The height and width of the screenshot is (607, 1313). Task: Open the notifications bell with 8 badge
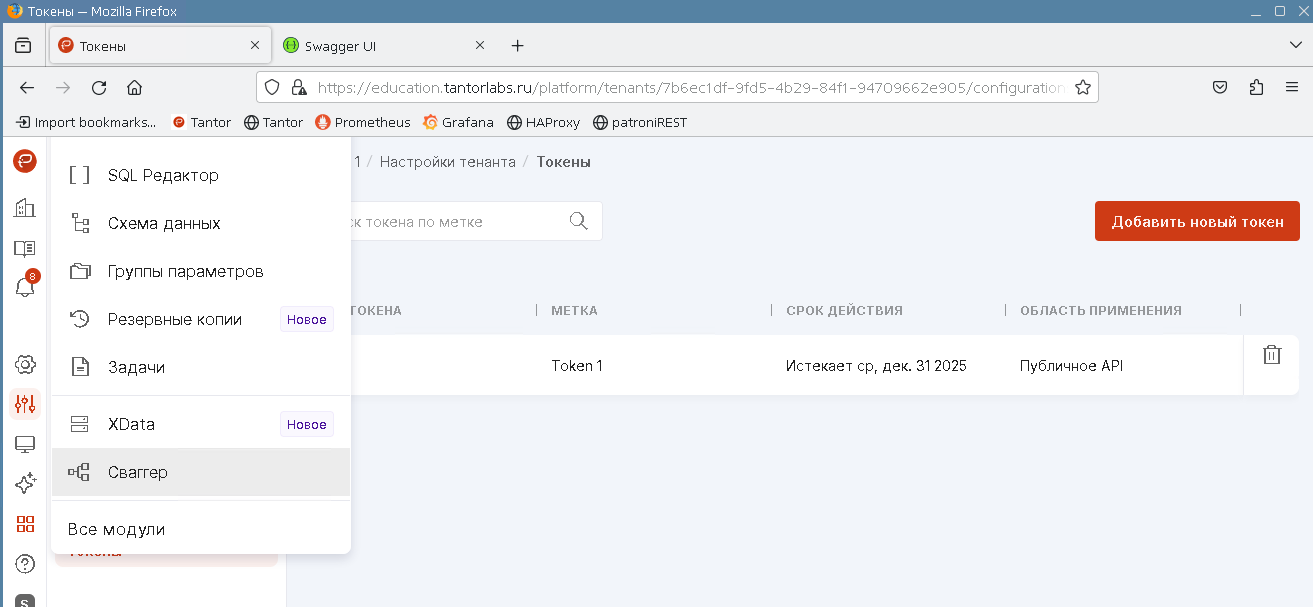pyautogui.click(x=25, y=287)
